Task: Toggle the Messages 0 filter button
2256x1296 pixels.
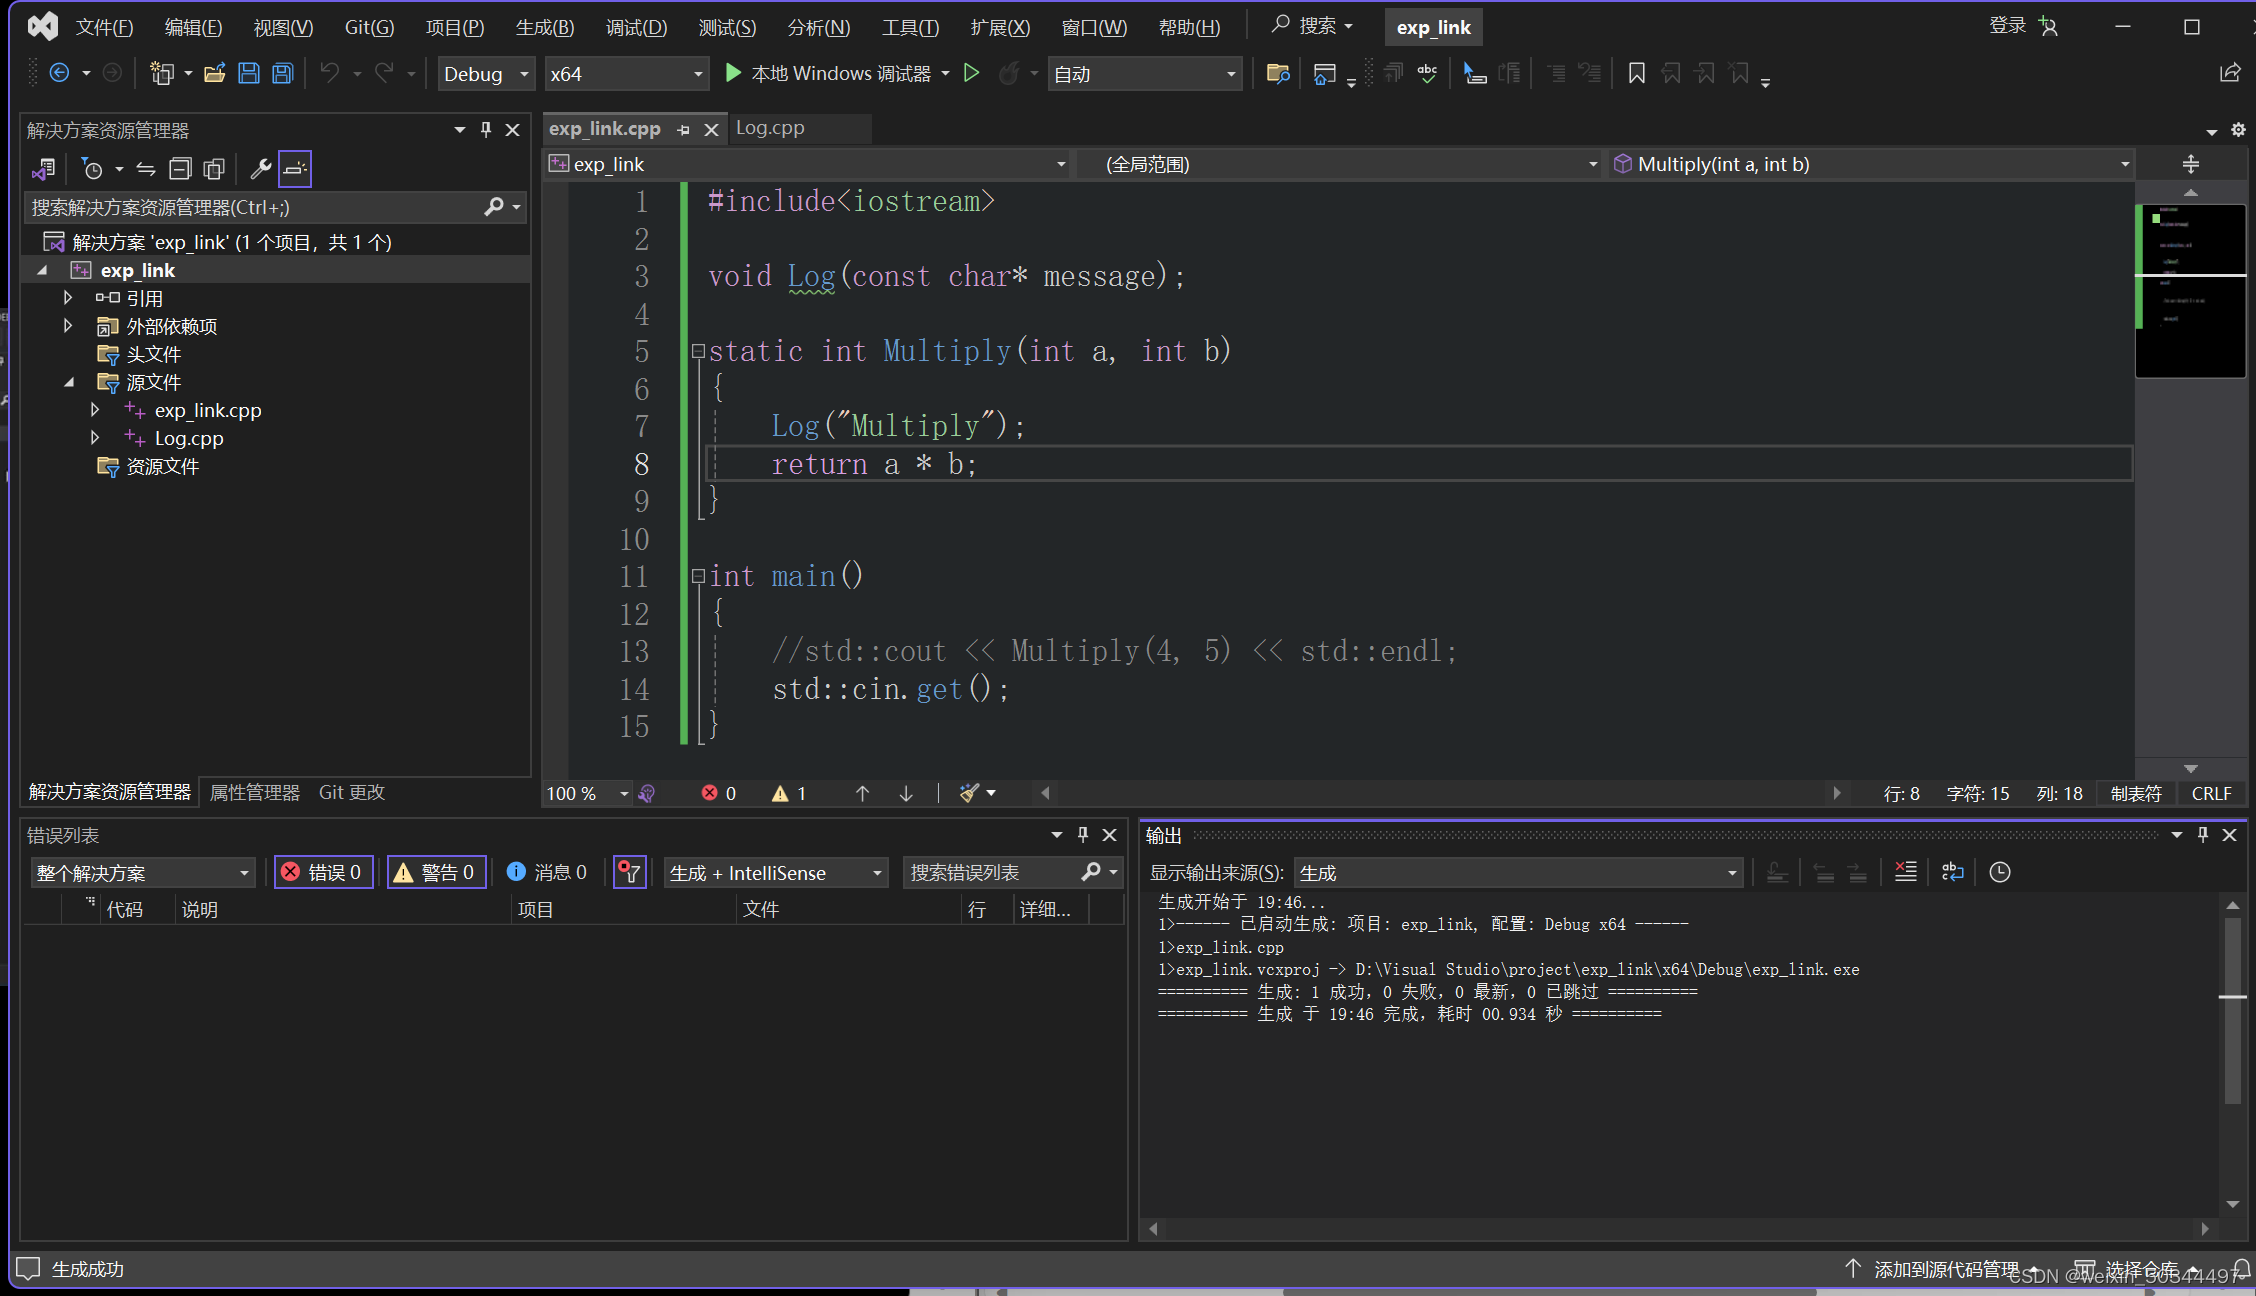Action: click(x=547, y=872)
